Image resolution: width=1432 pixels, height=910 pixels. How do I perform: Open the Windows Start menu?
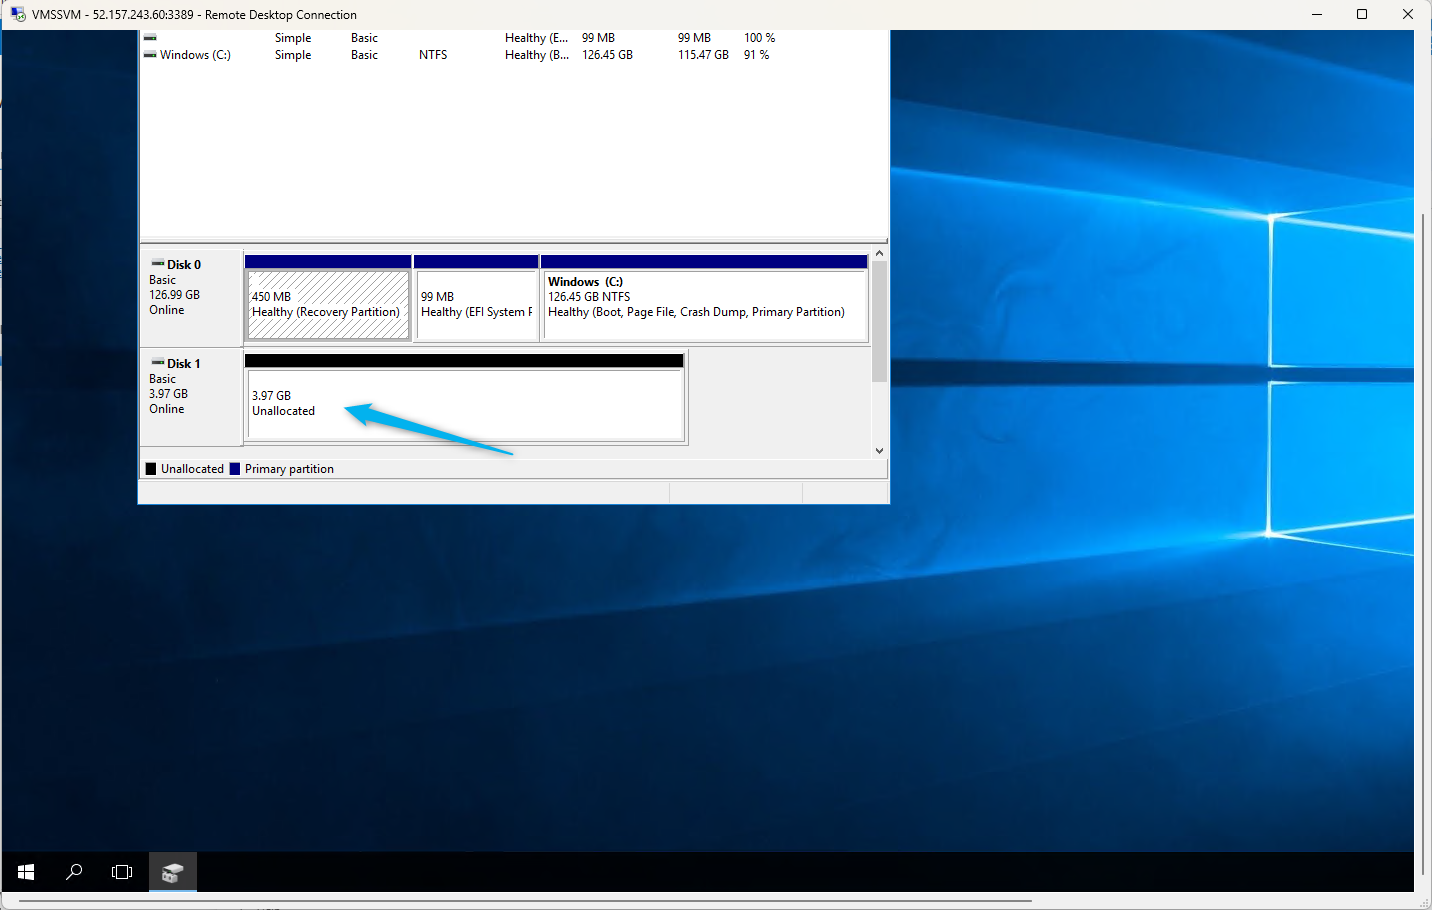pos(26,872)
